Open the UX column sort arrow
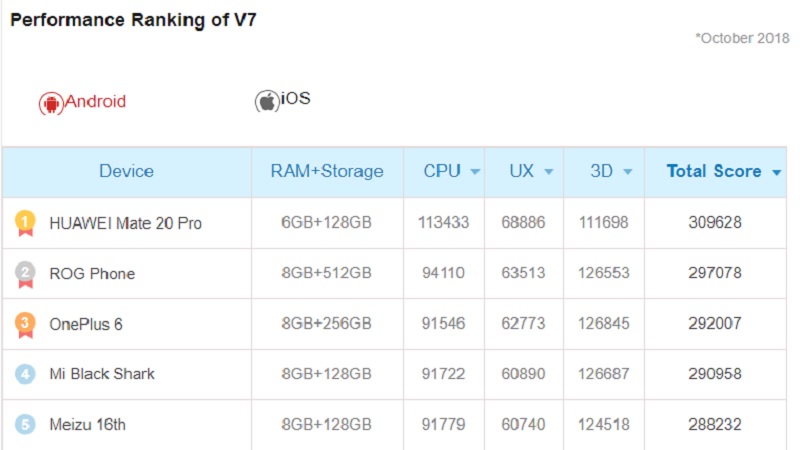 pyautogui.click(x=548, y=172)
